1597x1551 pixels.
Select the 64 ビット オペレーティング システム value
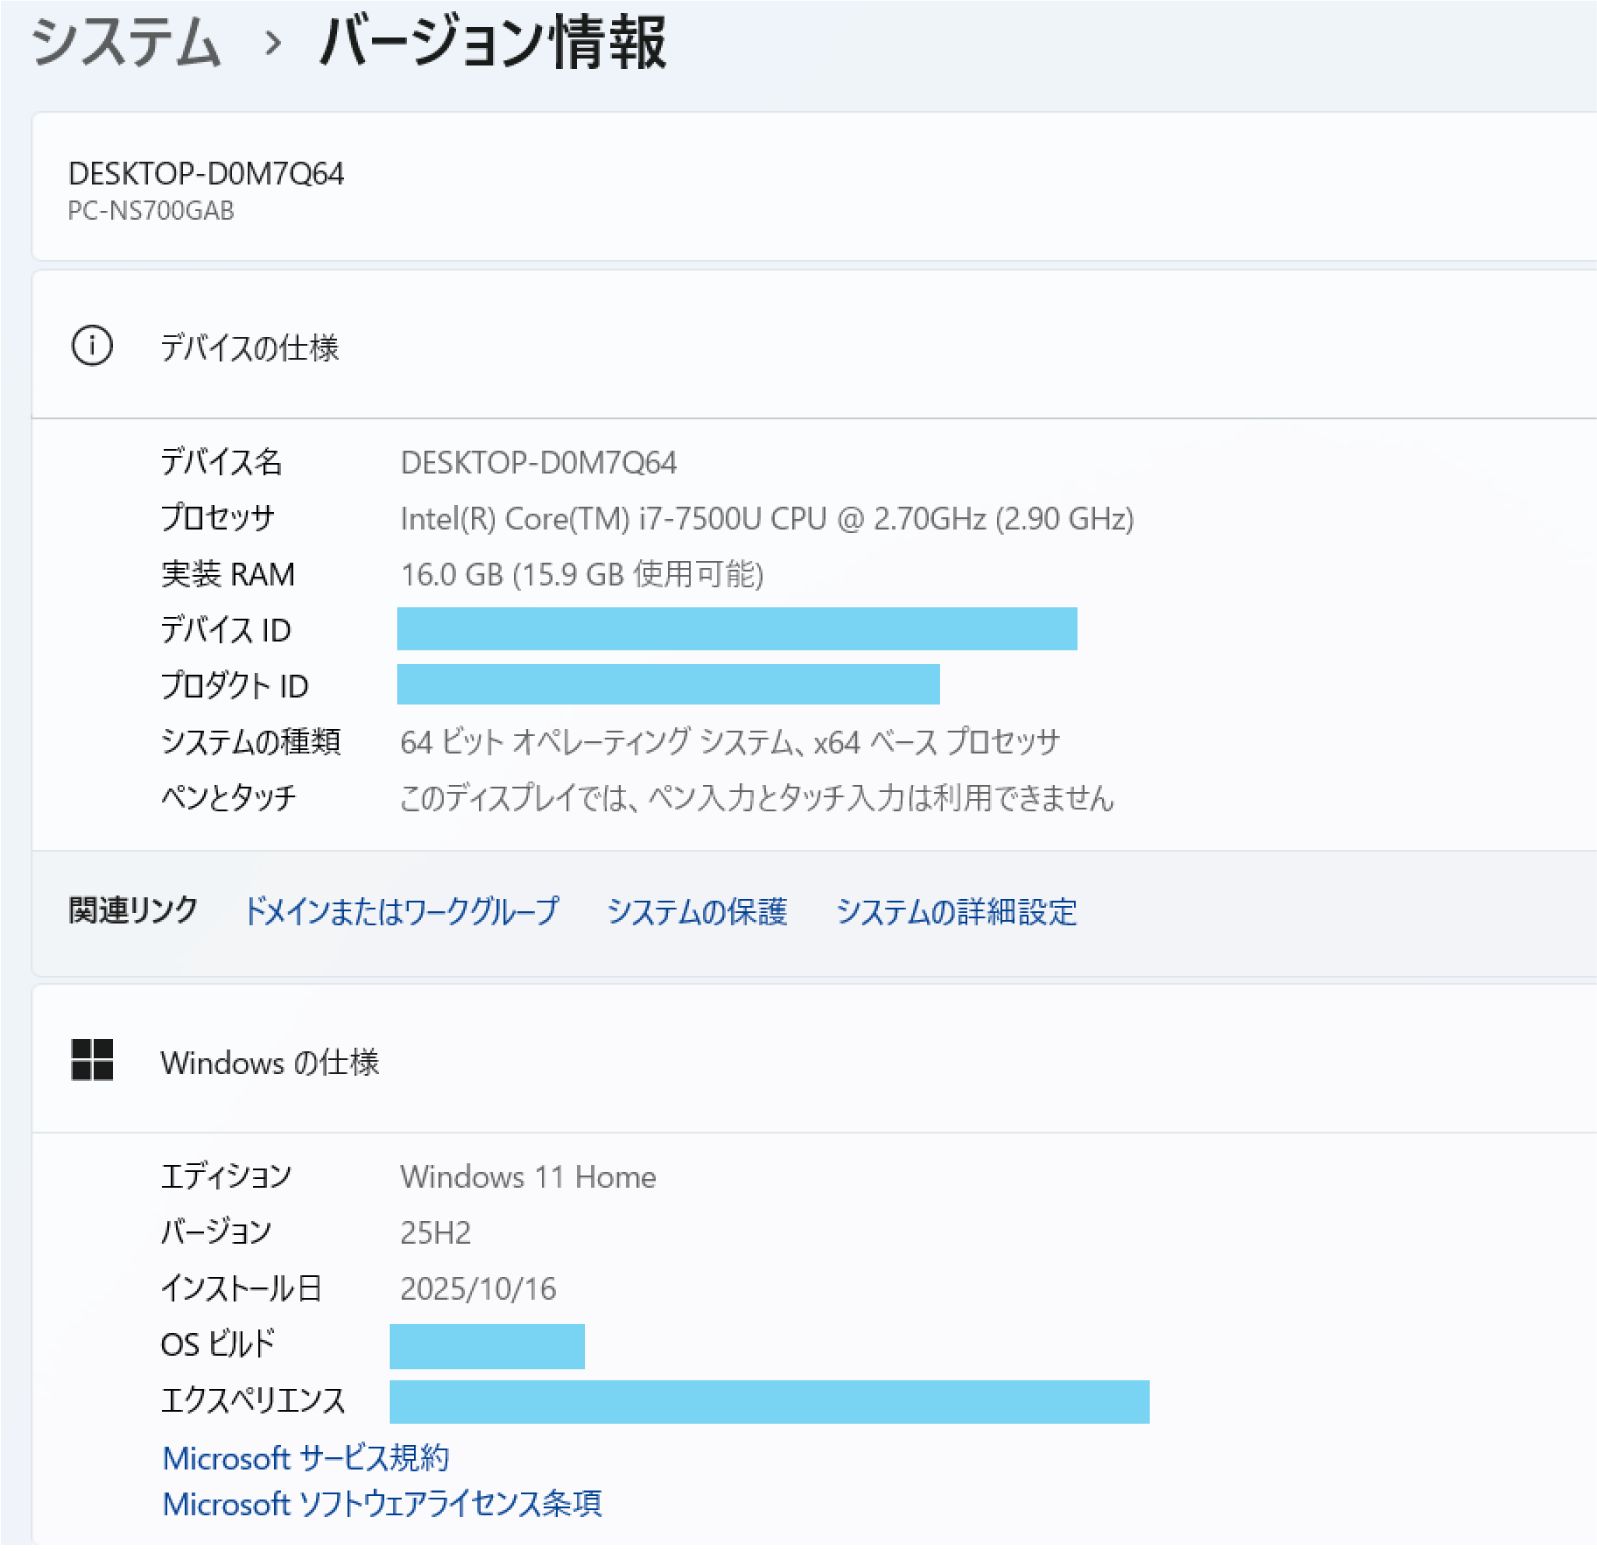730,742
